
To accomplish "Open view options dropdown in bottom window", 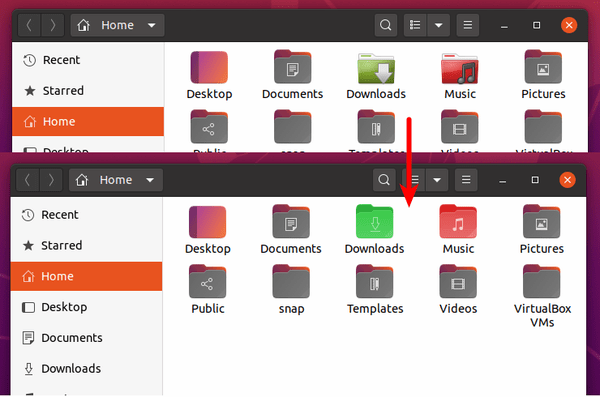I will pos(437,180).
